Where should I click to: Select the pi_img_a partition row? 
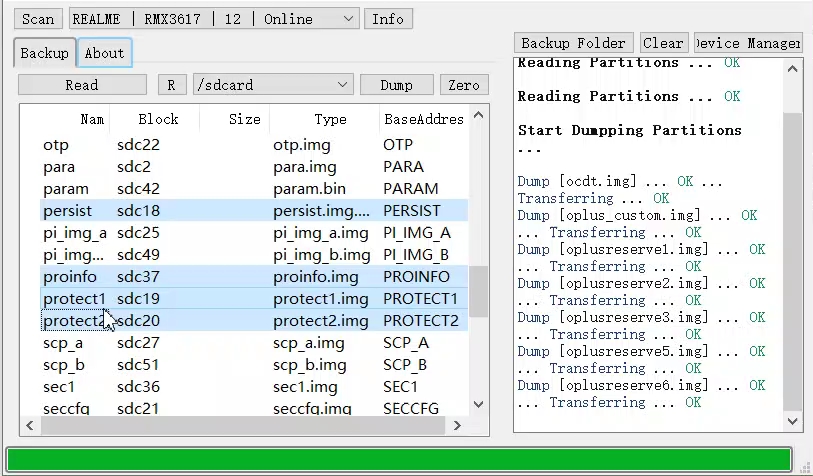click(254, 233)
